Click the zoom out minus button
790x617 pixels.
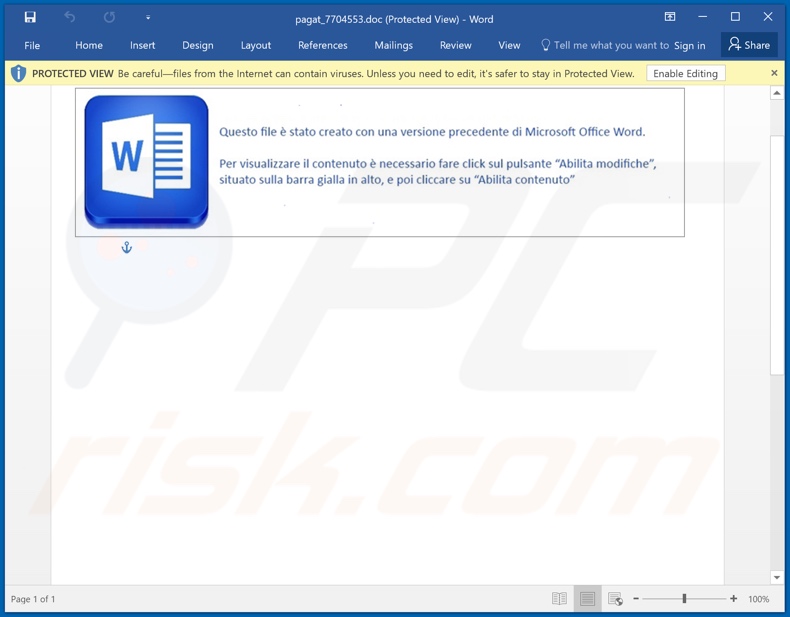(x=636, y=598)
